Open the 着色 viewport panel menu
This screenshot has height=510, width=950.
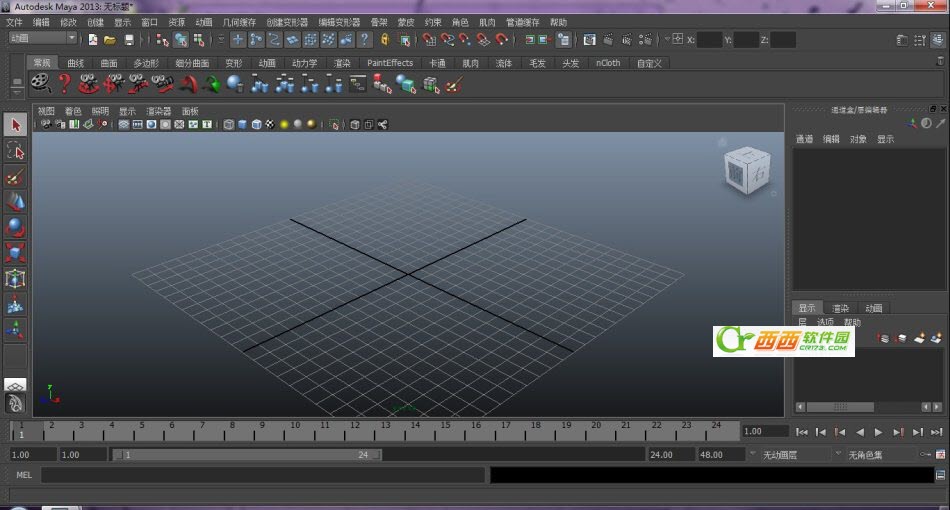[73, 111]
